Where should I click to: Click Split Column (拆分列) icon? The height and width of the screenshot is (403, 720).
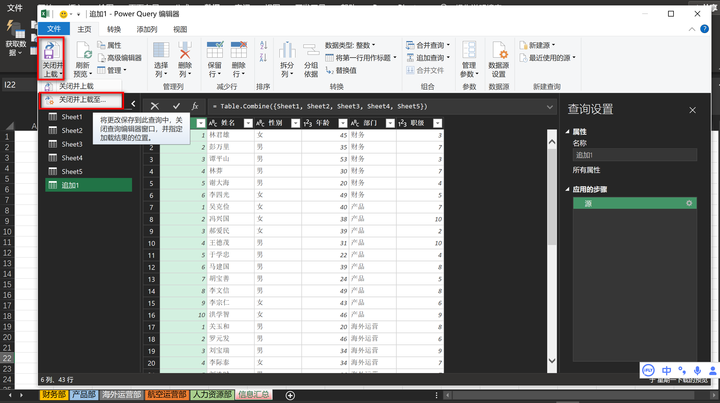pyautogui.click(x=287, y=51)
